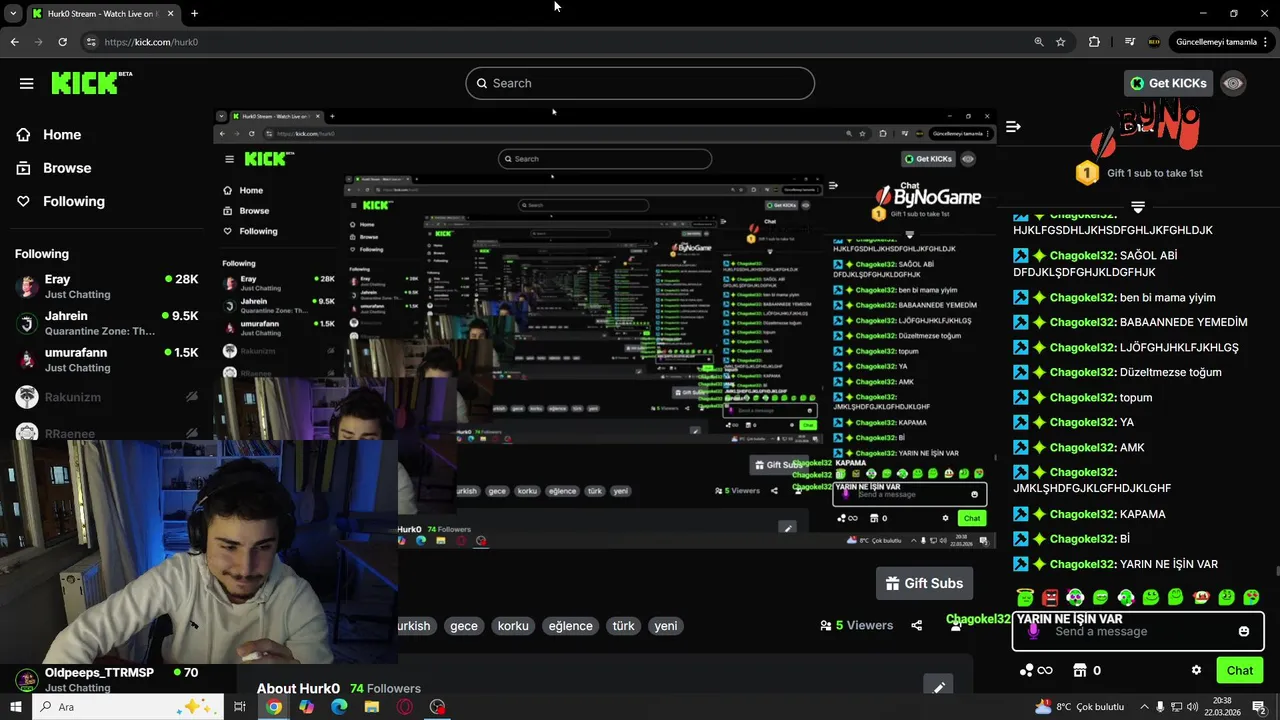Click the pencil edit icon in About section
The width and height of the screenshot is (1280, 720).
(939, 687)
